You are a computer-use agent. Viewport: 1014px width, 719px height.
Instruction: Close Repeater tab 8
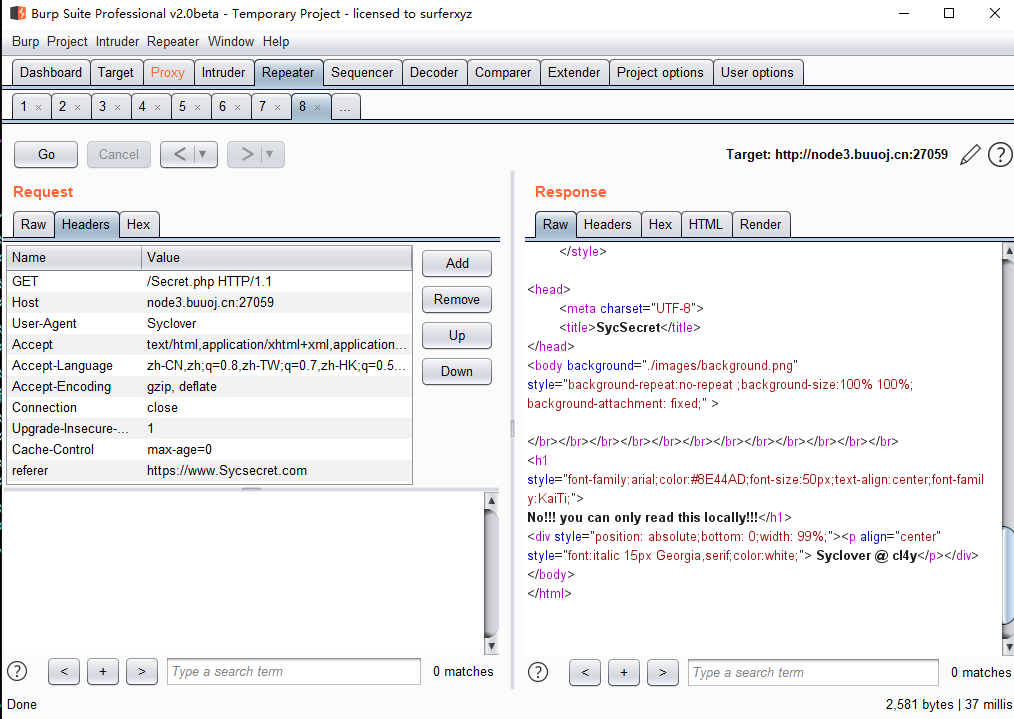318,107
